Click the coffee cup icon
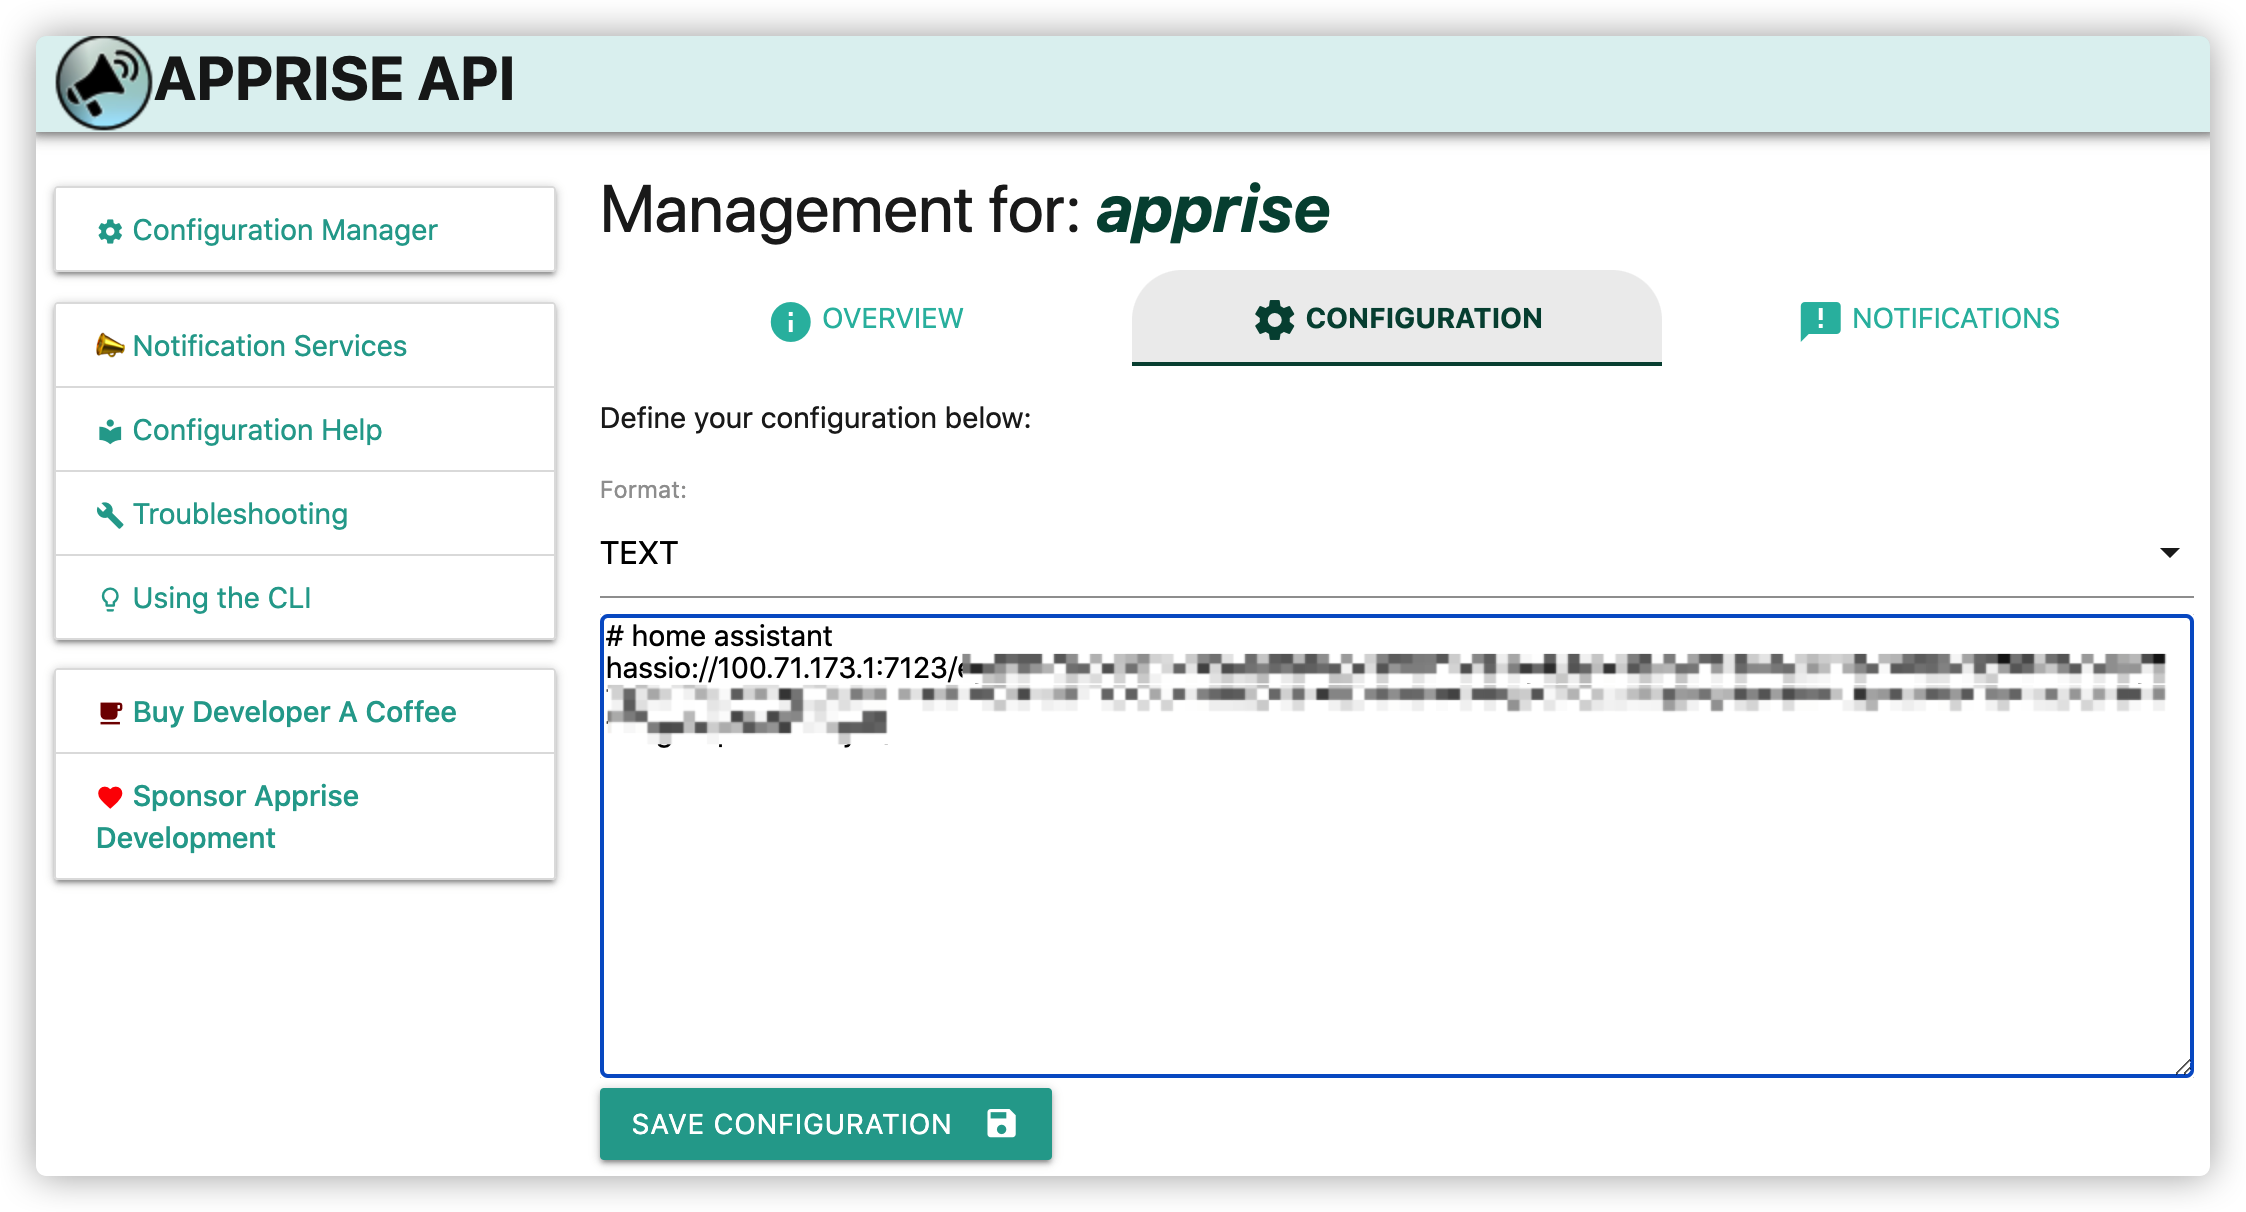Screen dimensions: 2246x1212 coord(110,713)
